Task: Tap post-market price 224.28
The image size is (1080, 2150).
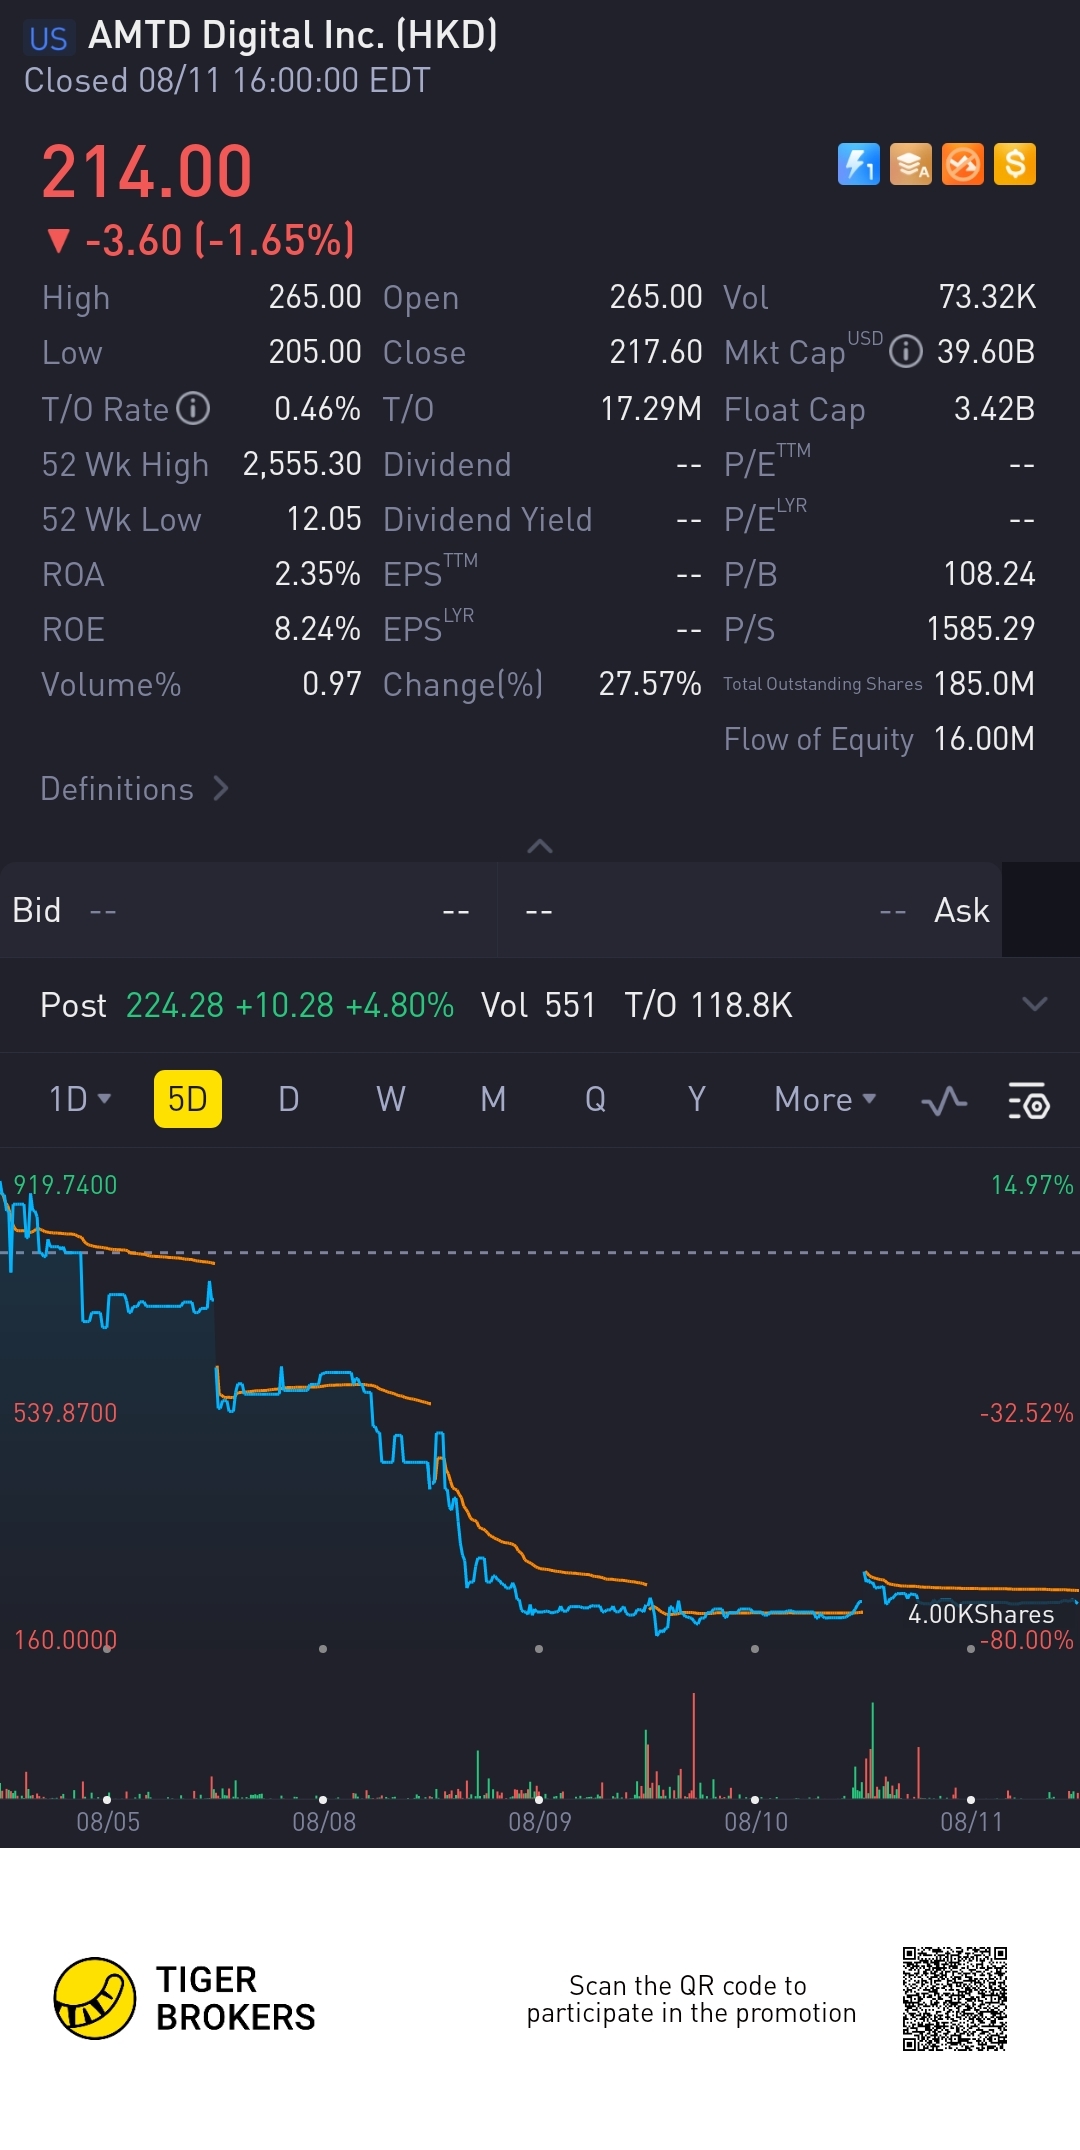Action: (x=175, y=1005)
